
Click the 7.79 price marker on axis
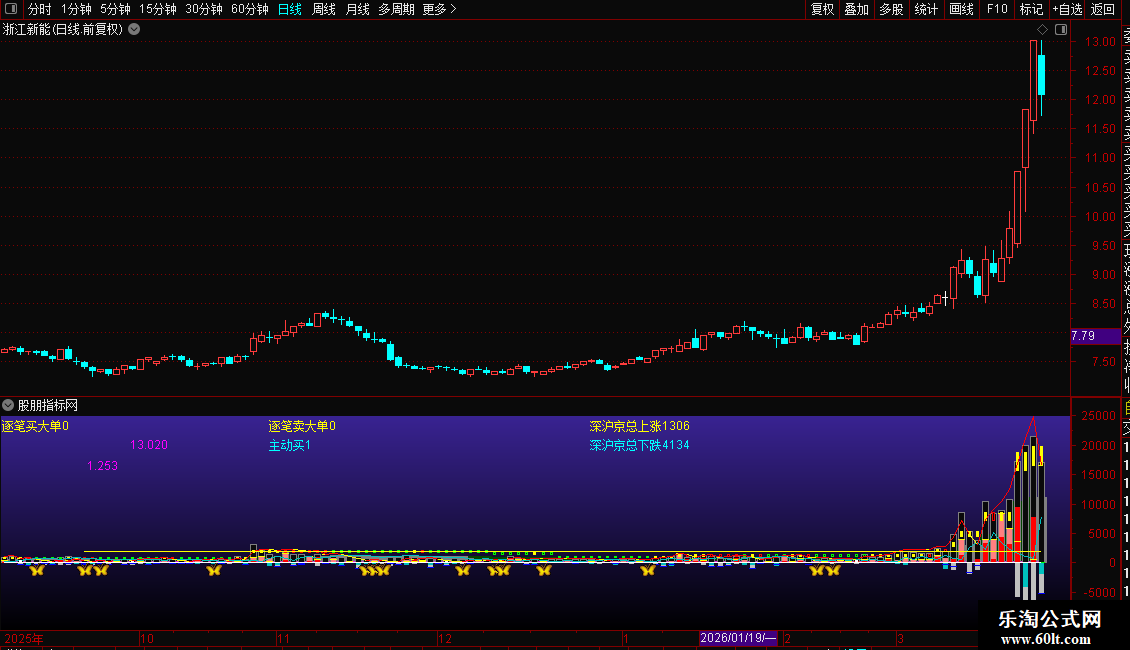click(x=1095, y=336)
